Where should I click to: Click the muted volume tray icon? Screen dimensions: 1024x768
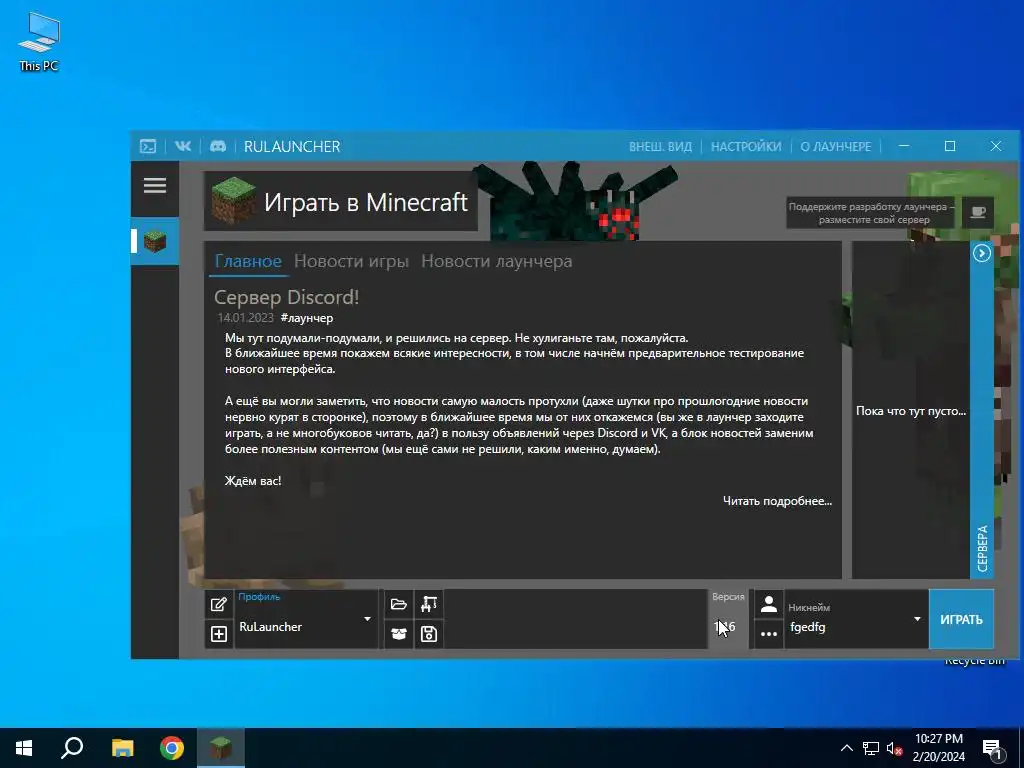point(894,748)
